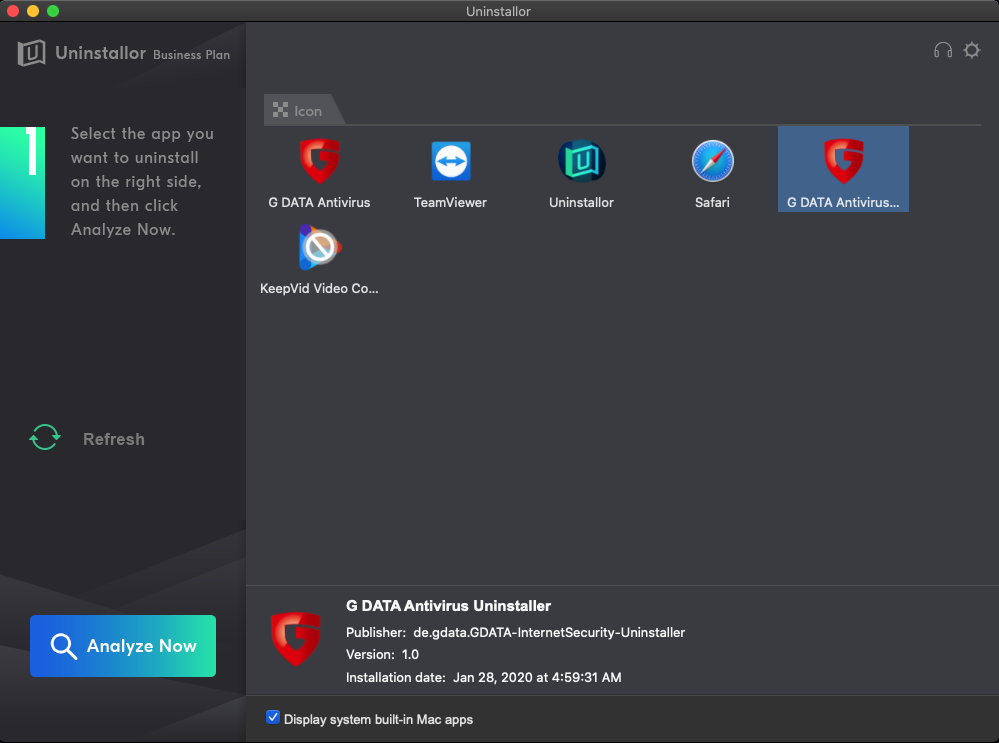
Task: Click the TeamViewer name label
Action: click(x=450, y=203)
